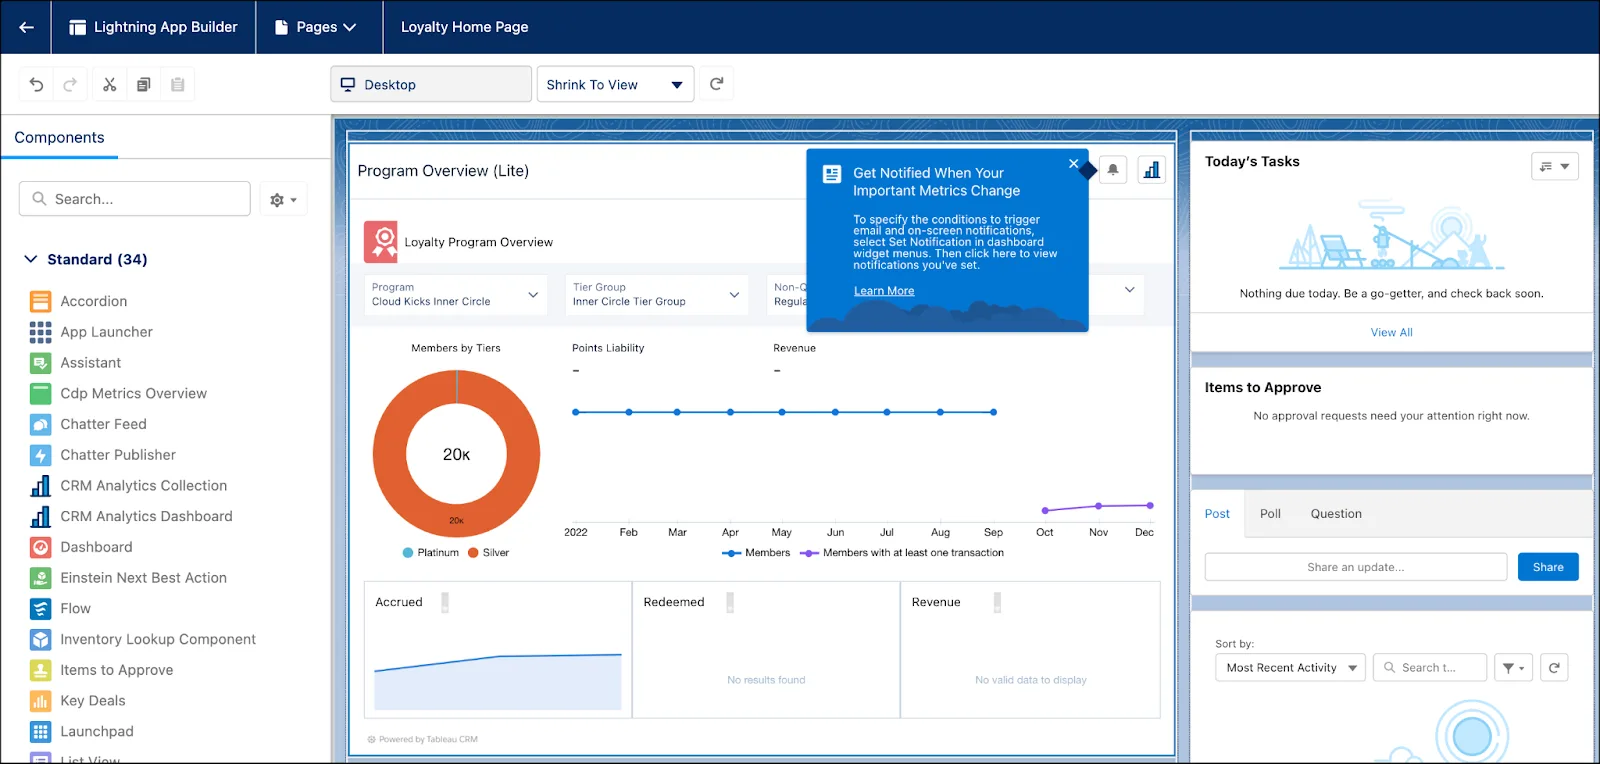Click the redo icon
The image size is (1600, 764).
[70, 85]
